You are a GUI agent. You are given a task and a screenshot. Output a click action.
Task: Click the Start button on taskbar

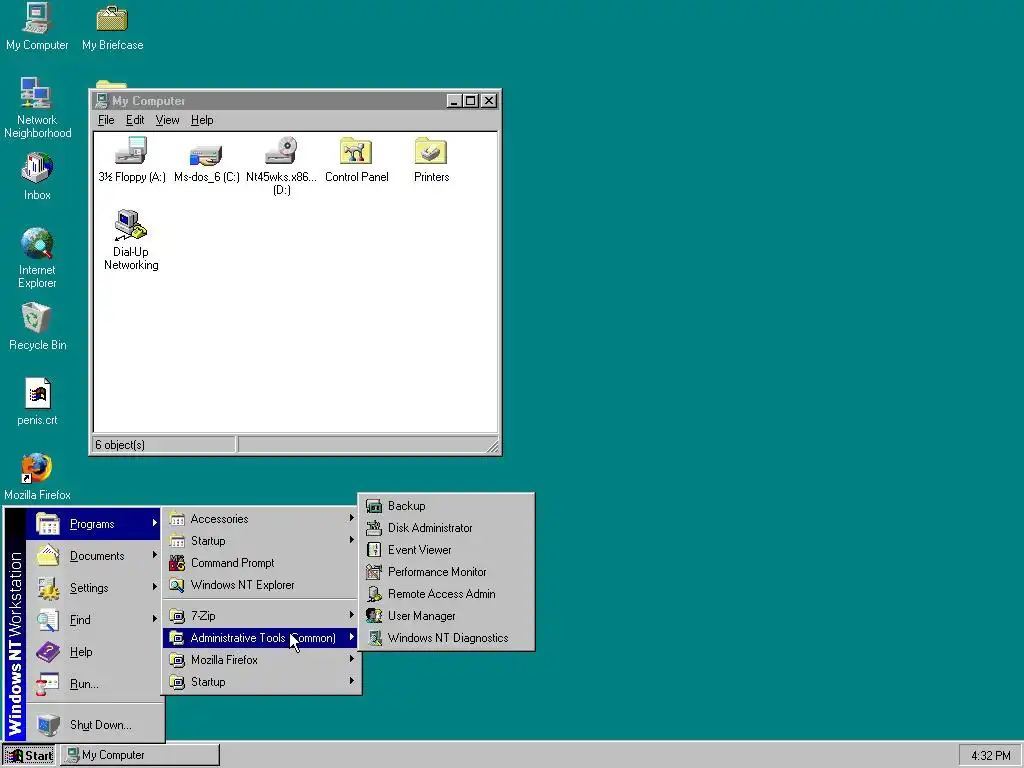point(29,755)
